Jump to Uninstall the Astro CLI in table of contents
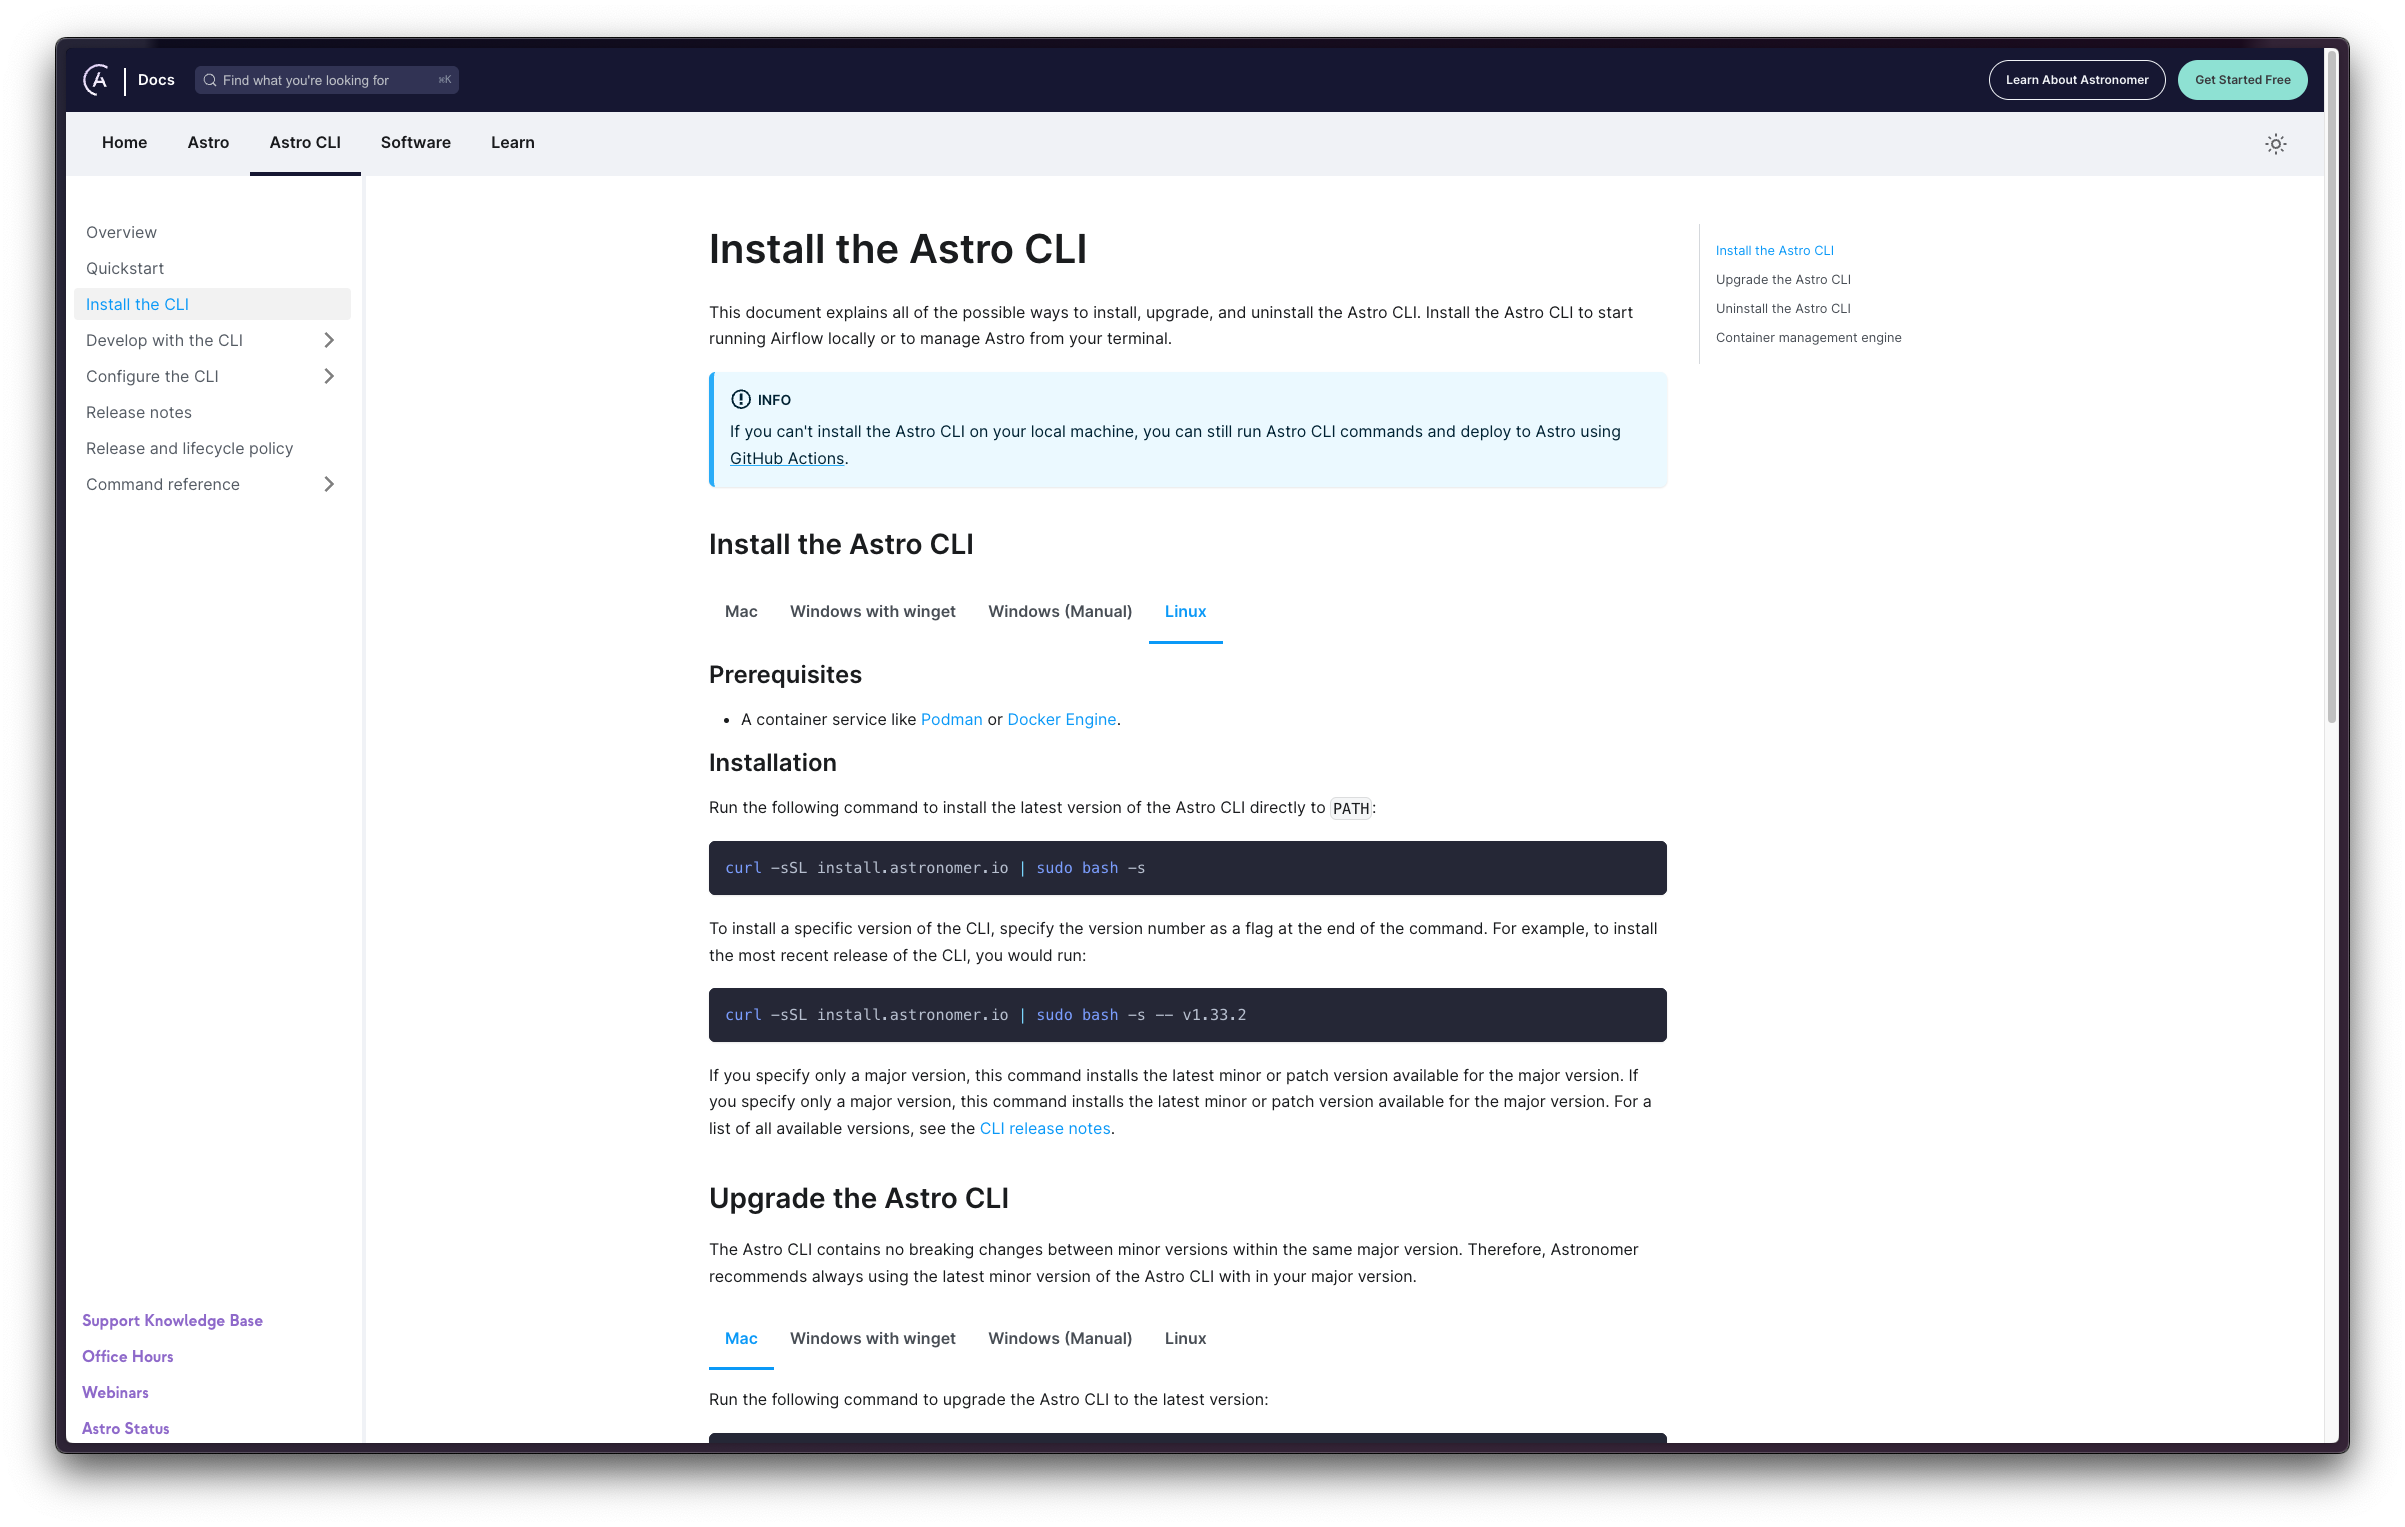Image resolution: width=2405 pixels, height=1527 pixels. click(x=1783, y=309)
